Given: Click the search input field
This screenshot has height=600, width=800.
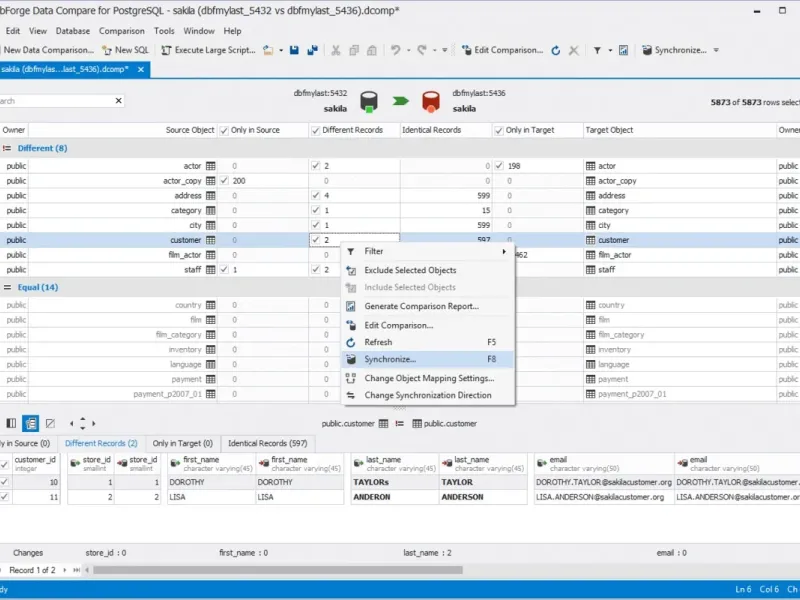Looking at the screenshot, I should click(55, 101).
